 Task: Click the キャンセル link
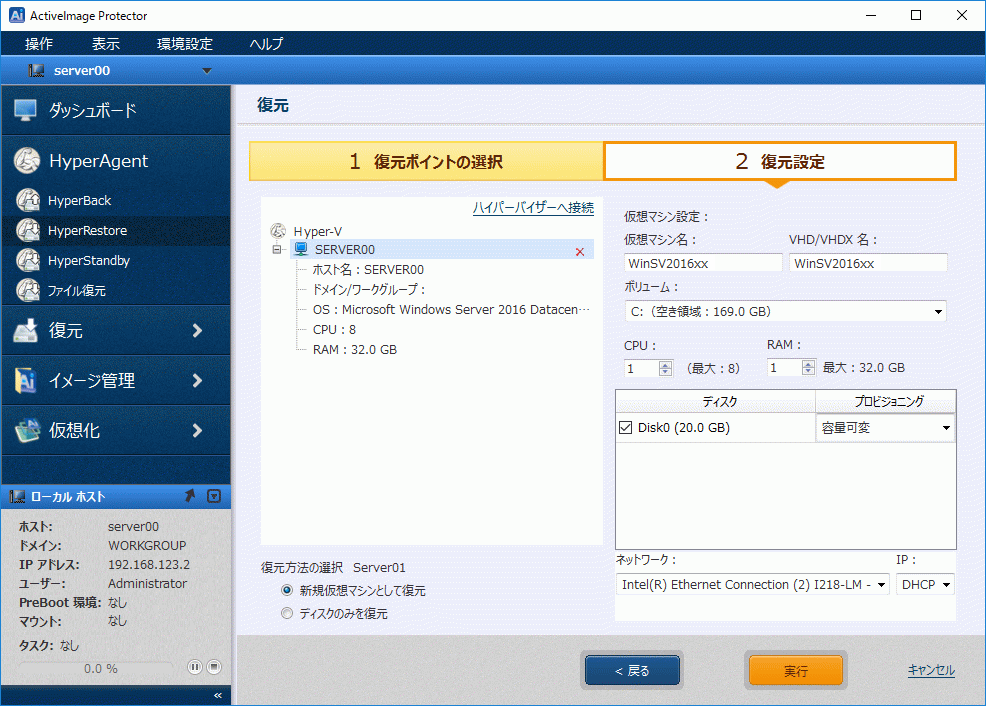click(x=931, y=670)
